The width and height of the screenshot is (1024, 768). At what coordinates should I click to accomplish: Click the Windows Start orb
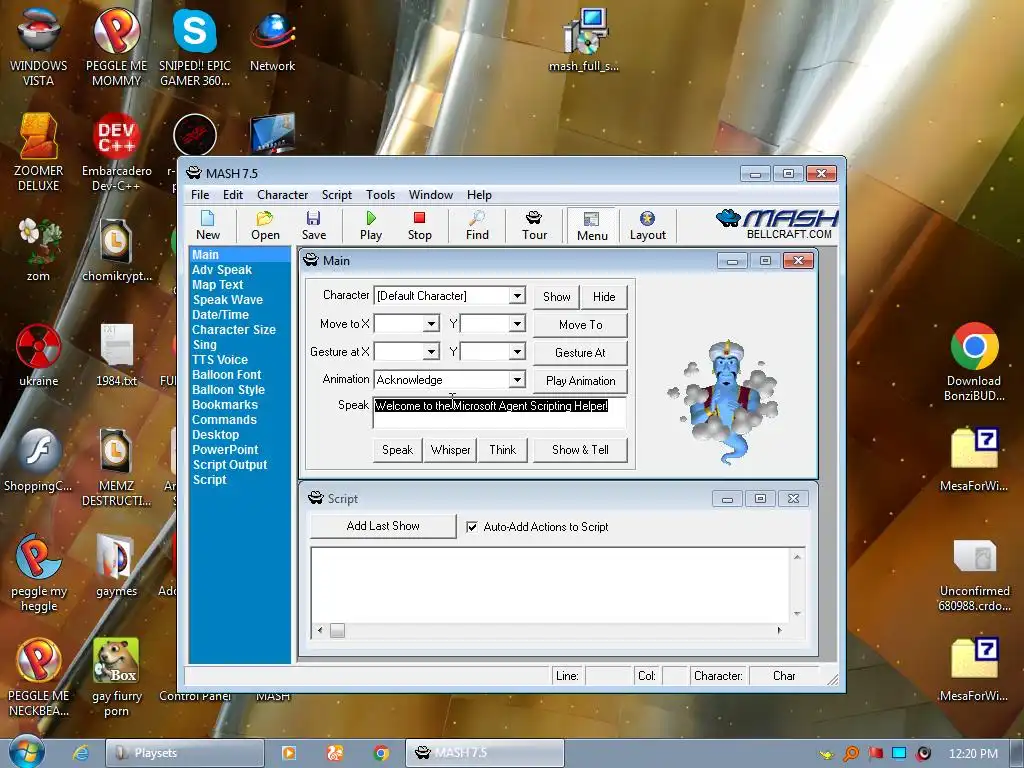click(x=27, y=752)
